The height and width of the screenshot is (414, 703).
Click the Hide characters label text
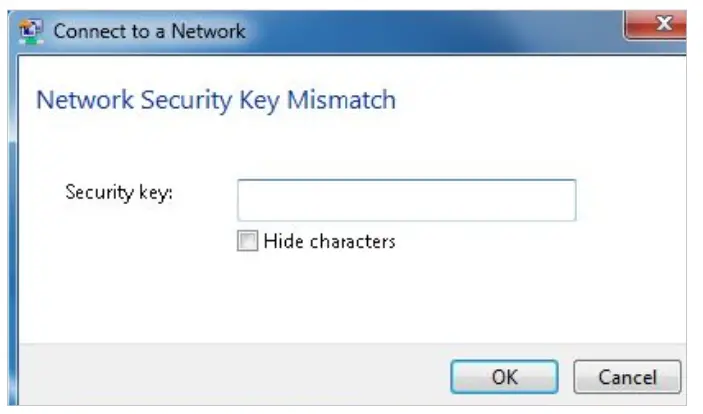tap(329, 242)
